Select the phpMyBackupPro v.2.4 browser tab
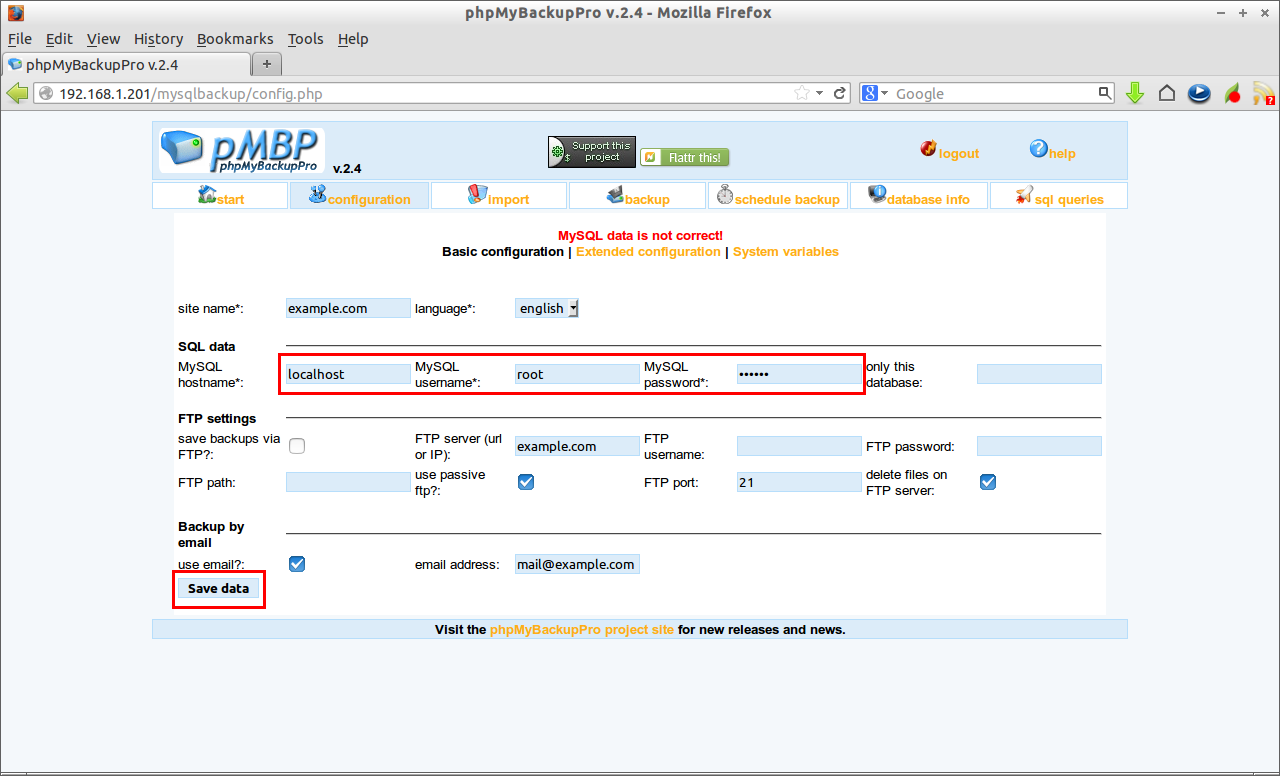The image size is (1280, 776). coord(126,64)
